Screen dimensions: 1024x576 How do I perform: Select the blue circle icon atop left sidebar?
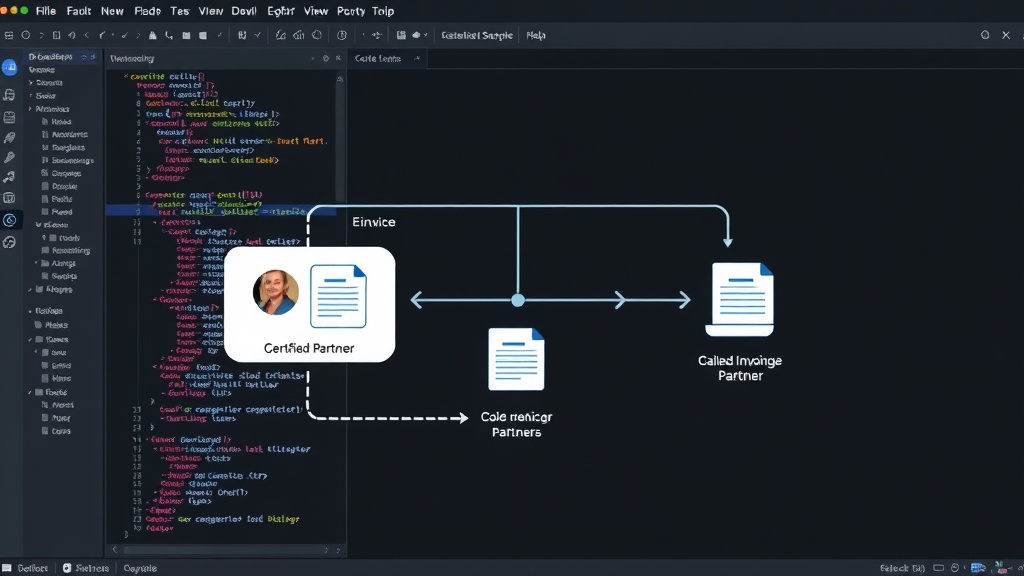tap(9, 67)
